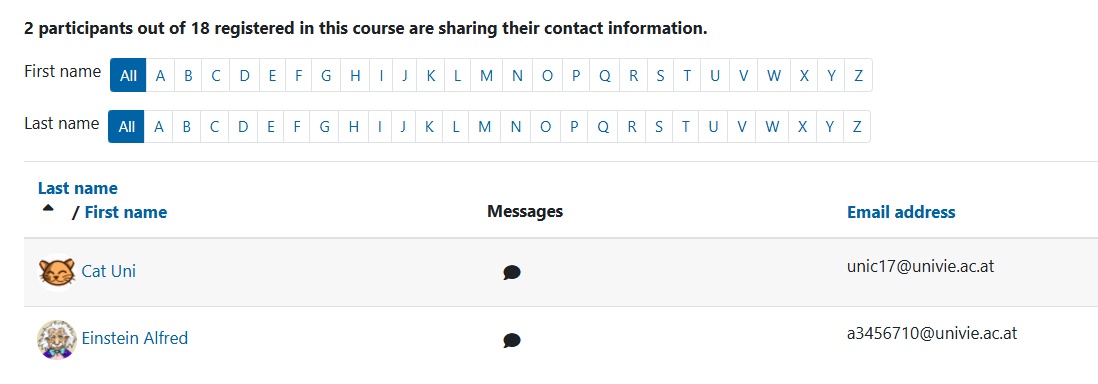Open Cat Uni profile link

coord(109,271)
